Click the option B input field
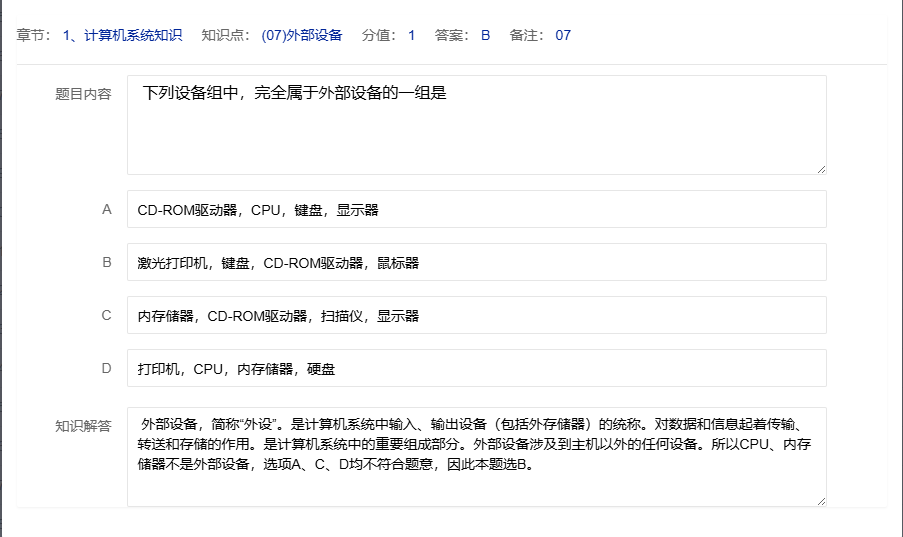This screenshot has width=903, height=537. pyautogui.click(x=476, y=263)
